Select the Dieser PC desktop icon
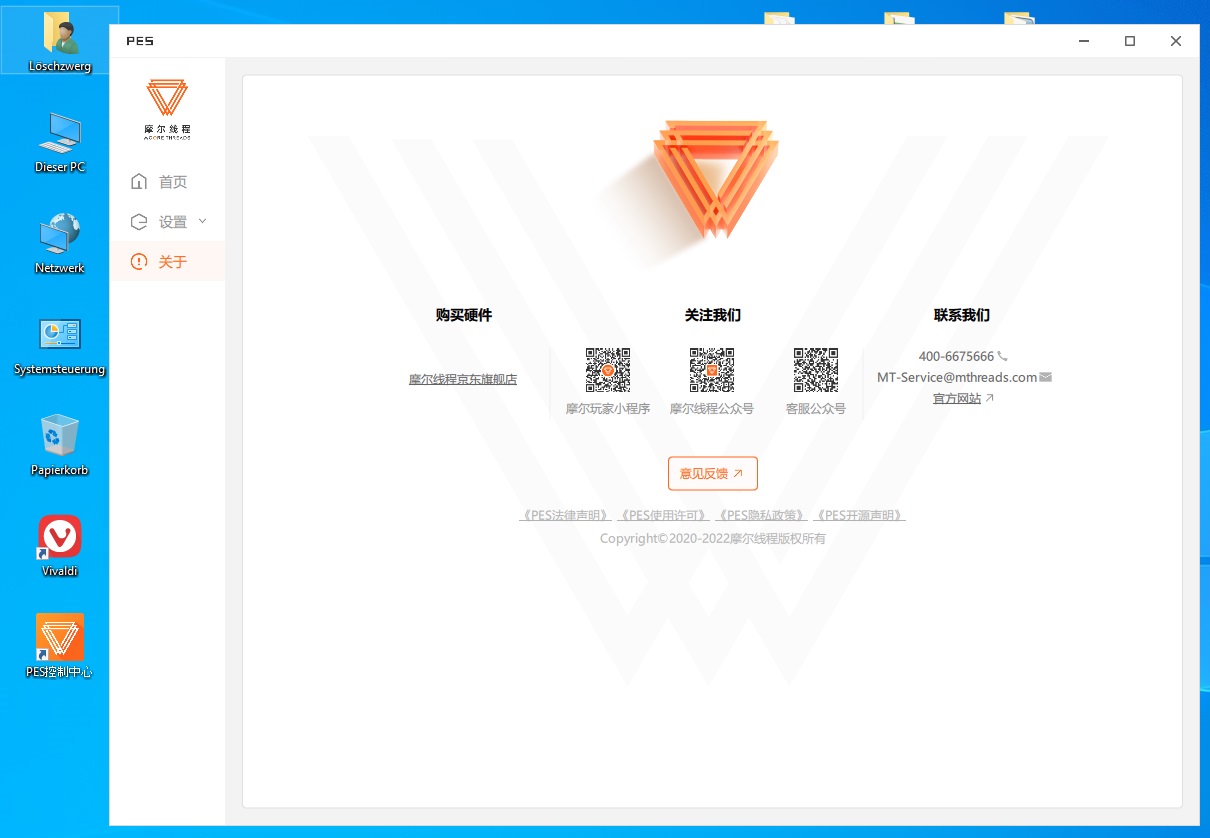Image resolution: width=1210 pixels, height=838 pixels. click(x=60, y=143)
